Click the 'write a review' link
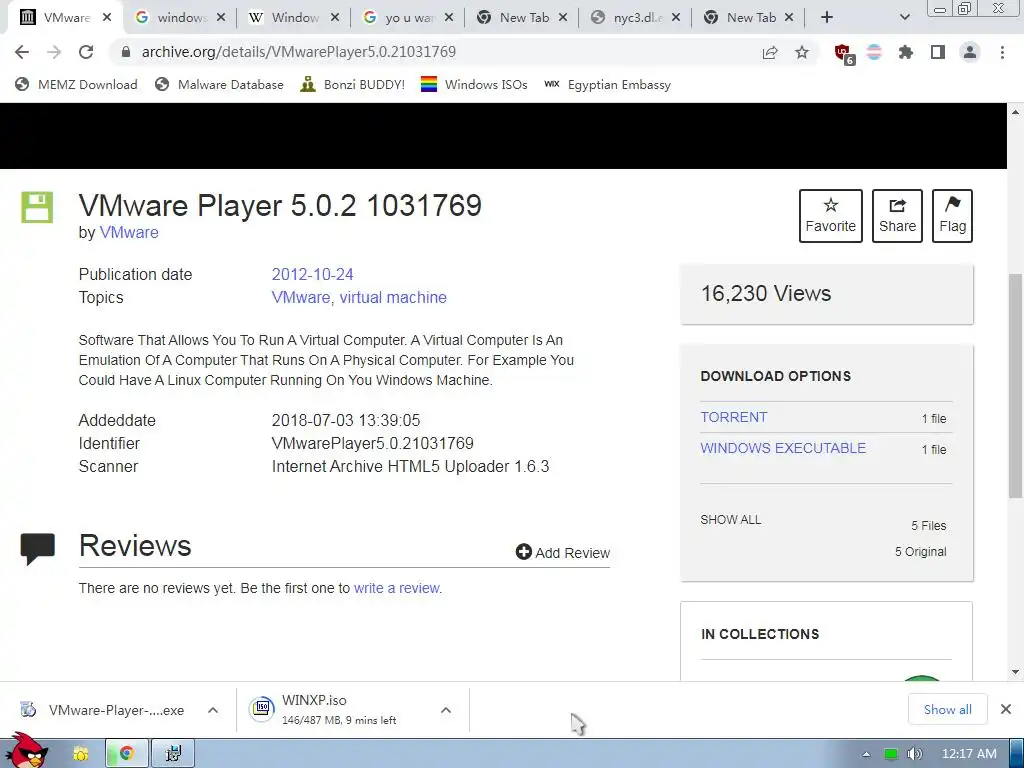The height and width of the screenshot is (768, 1024). click(x=397, y=588)
